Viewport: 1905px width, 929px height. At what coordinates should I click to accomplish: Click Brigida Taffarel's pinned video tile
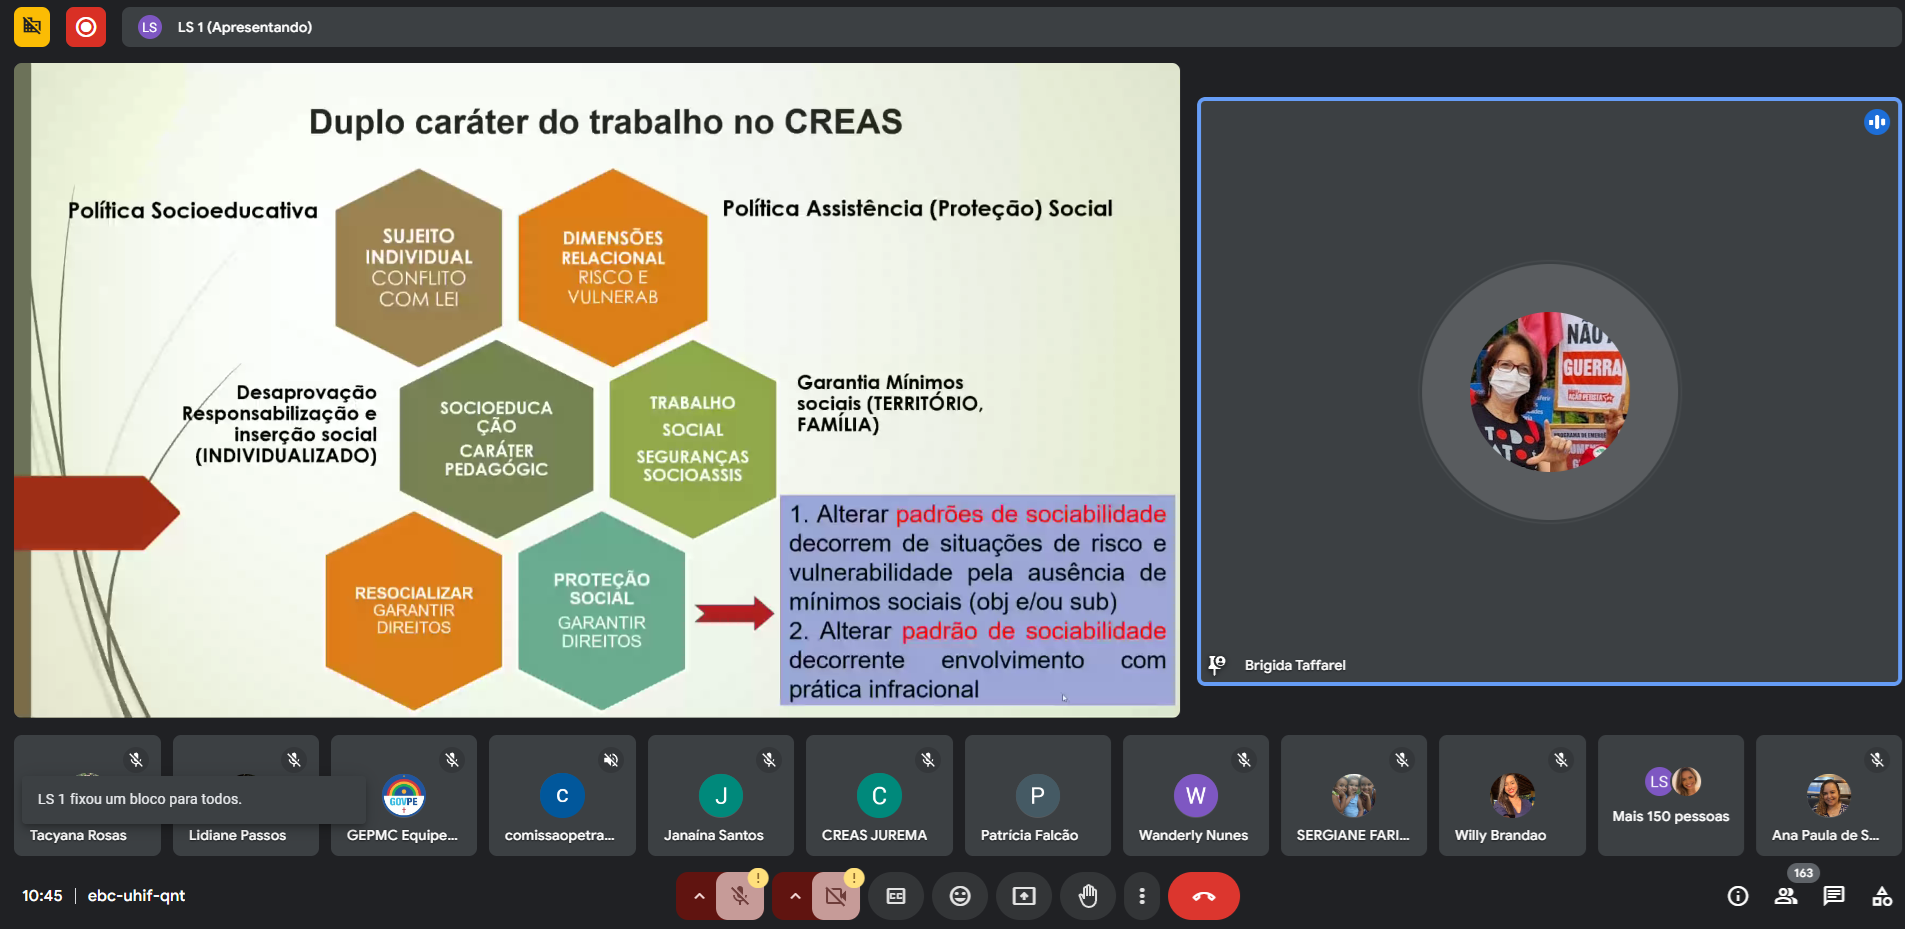[1549, 392]
